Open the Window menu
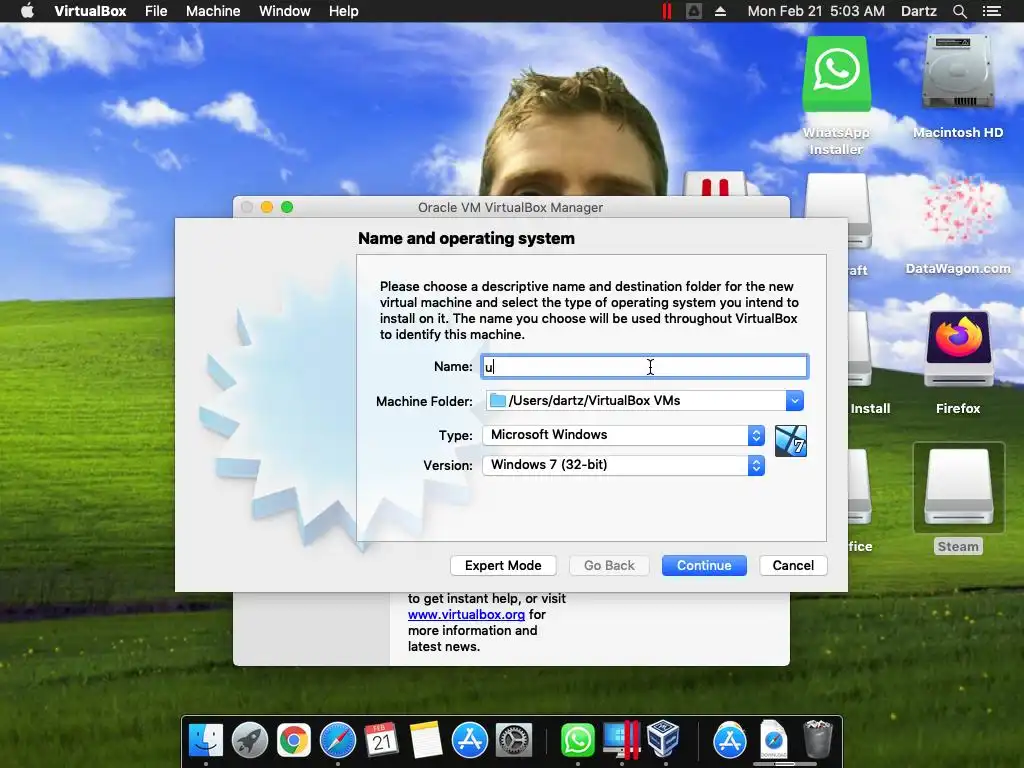The width and height of the screenshot is (1024, 768). pos(285,11)
